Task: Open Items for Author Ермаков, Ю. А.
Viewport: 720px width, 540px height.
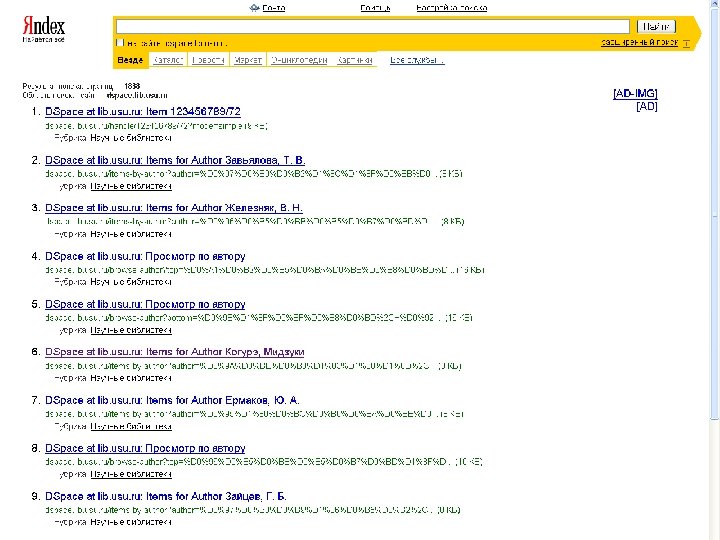Action: click(172, 400)
